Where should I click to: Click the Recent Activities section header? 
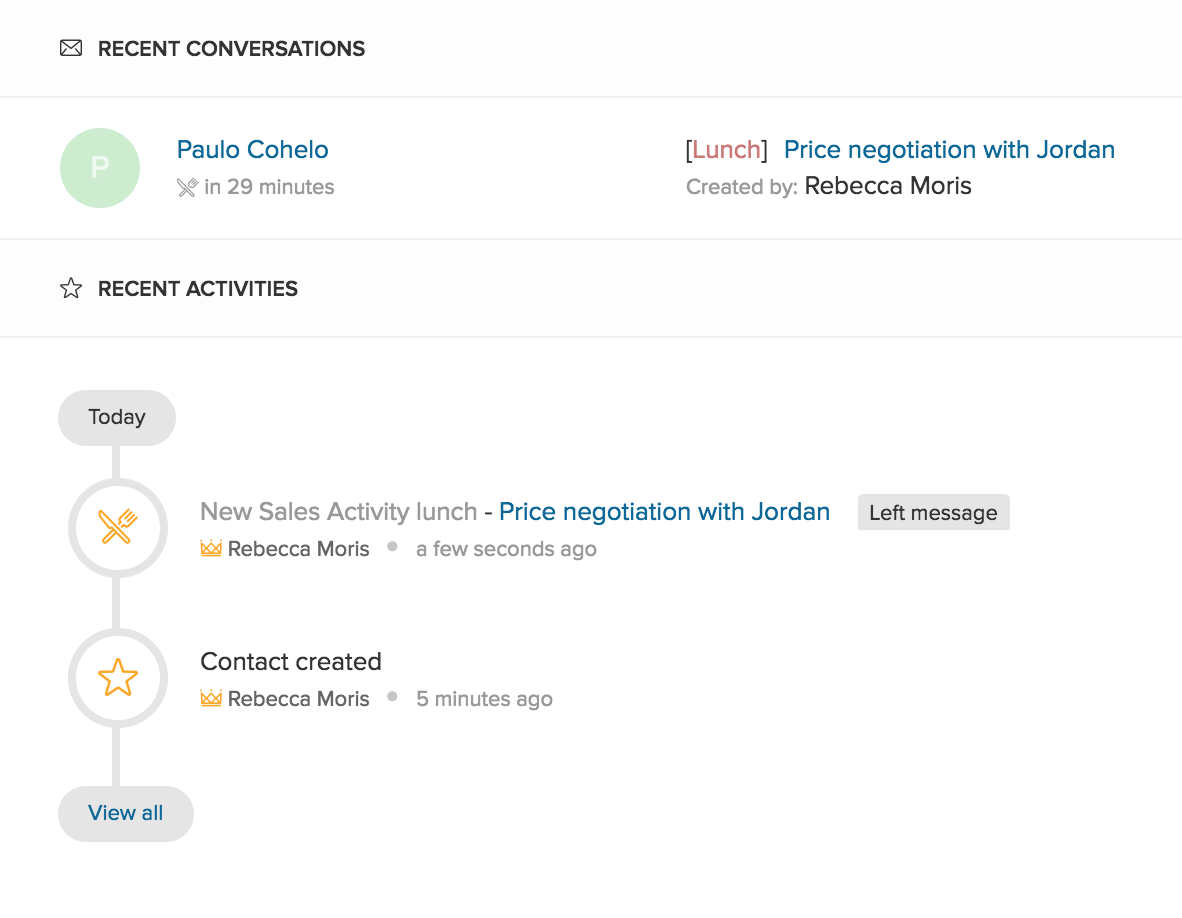coord(198,289)
